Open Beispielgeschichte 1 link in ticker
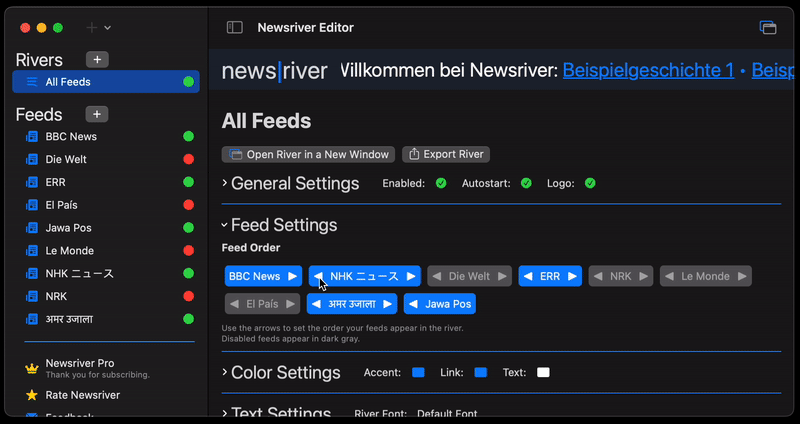Viewport: 800px width, 424px height. click(648, 70)
